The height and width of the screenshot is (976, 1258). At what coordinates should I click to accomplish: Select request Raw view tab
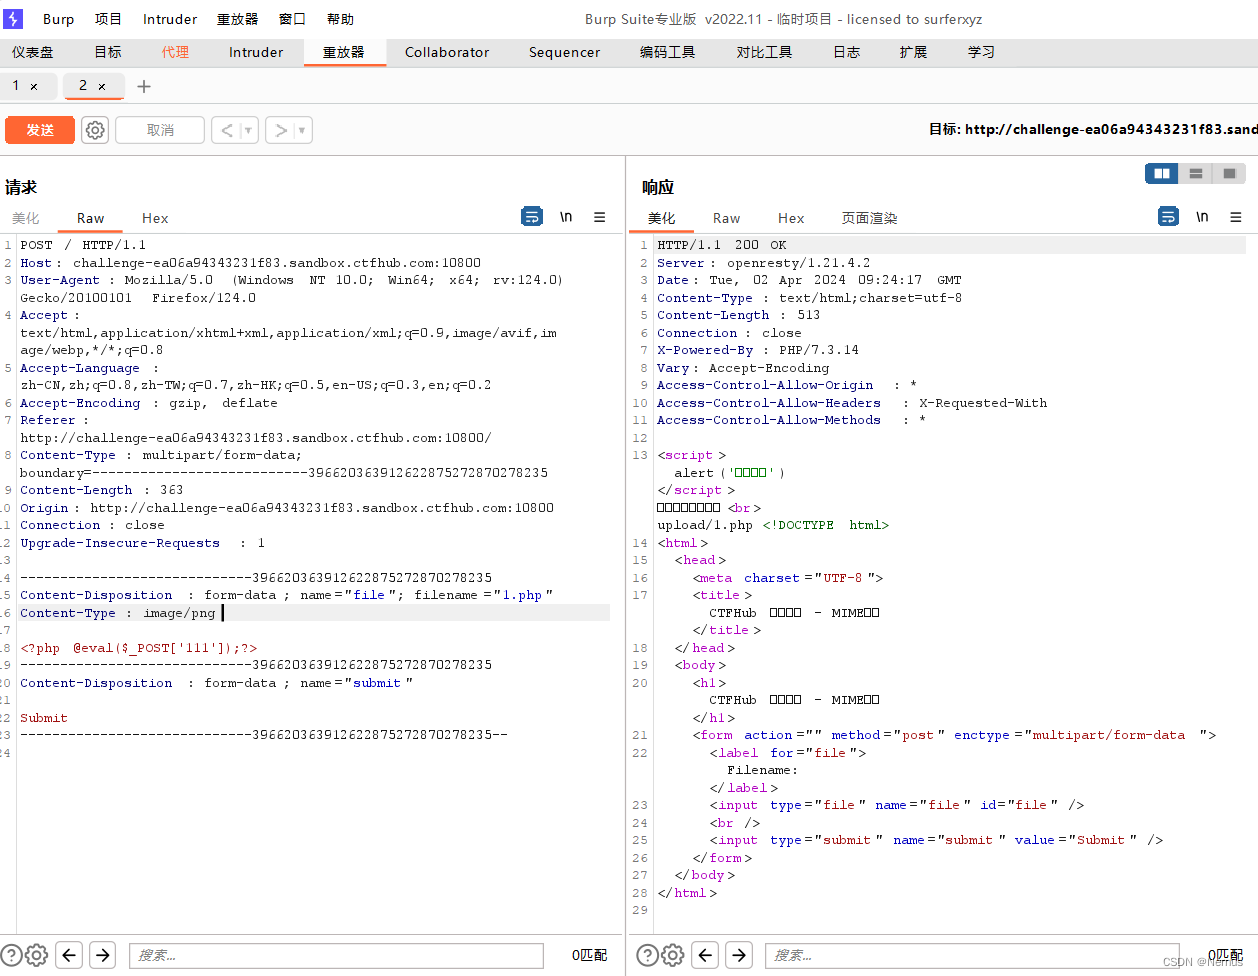90,218
